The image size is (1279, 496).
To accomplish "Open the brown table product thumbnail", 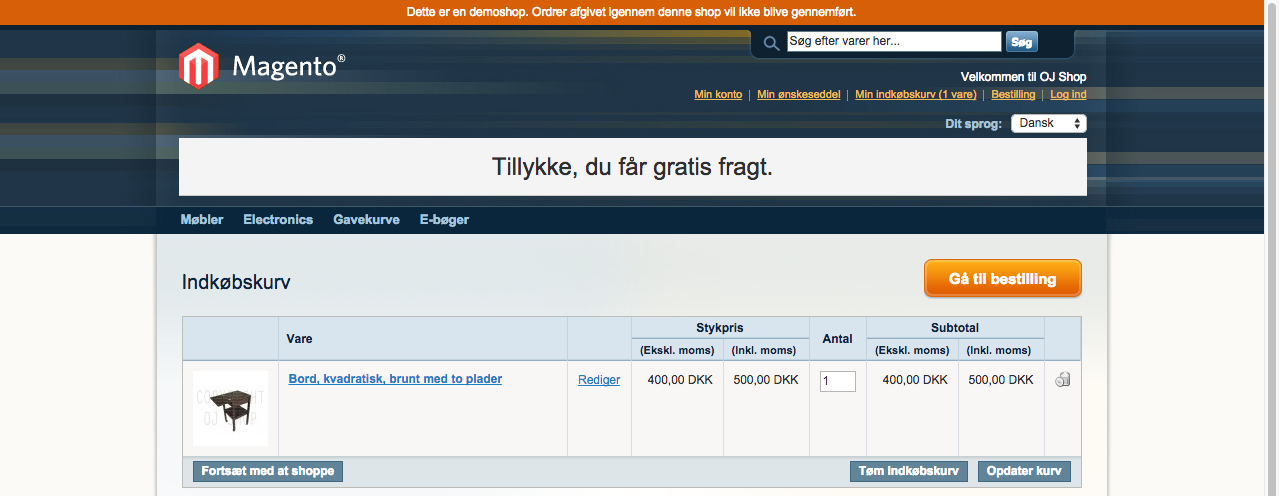I will tap(230, 408).
